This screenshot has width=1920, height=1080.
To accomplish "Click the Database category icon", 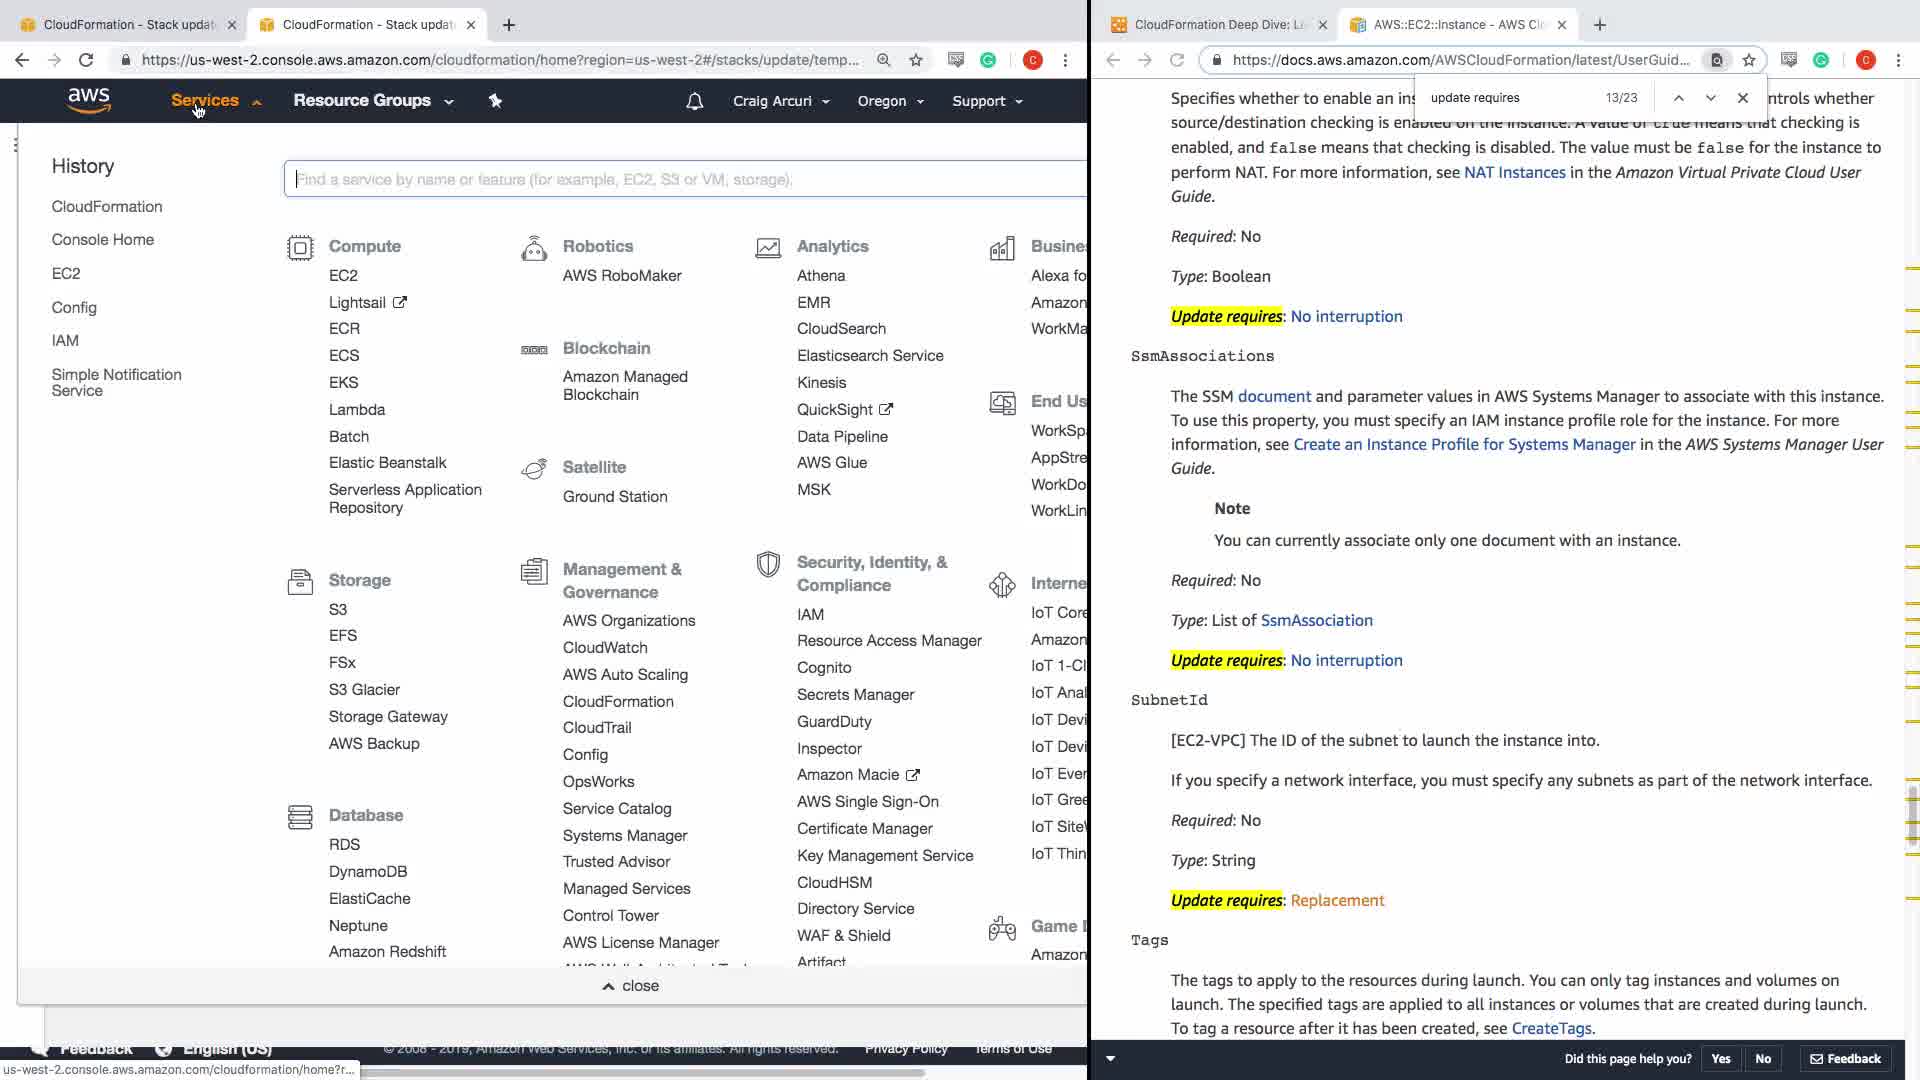I will tap(300, 817).
